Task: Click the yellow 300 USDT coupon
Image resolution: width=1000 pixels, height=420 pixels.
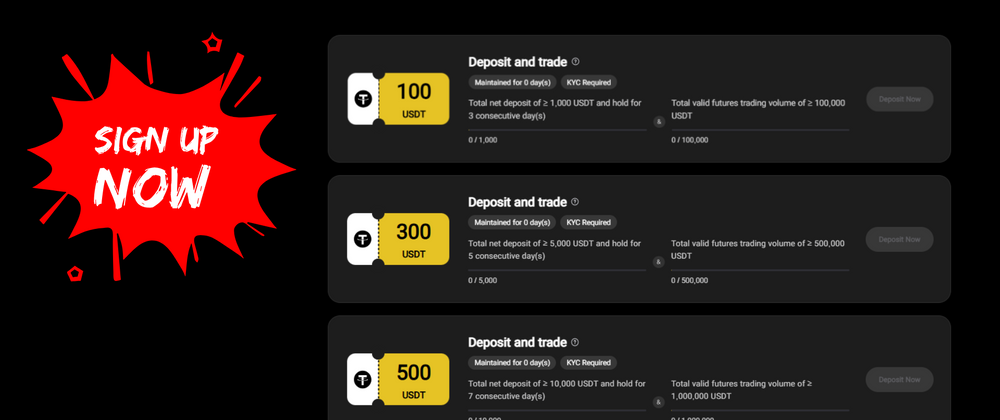Action: tap(414, 239)
